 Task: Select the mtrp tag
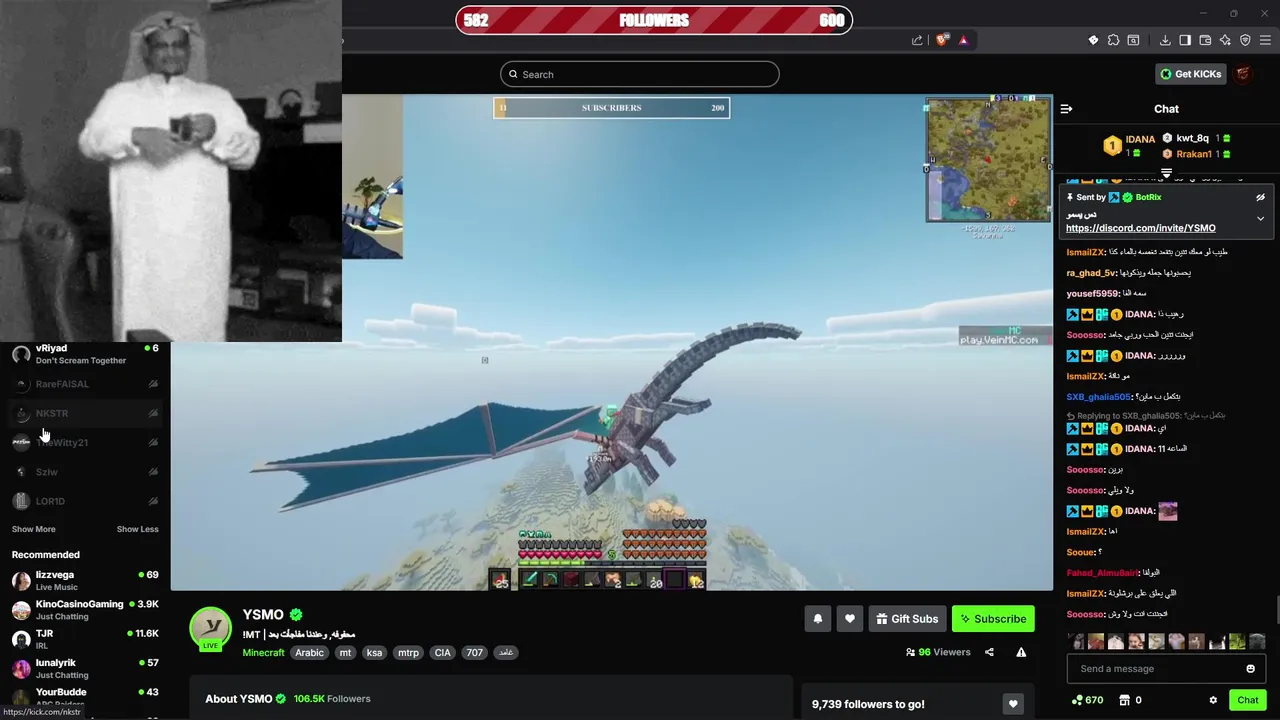tap(408, 652)
